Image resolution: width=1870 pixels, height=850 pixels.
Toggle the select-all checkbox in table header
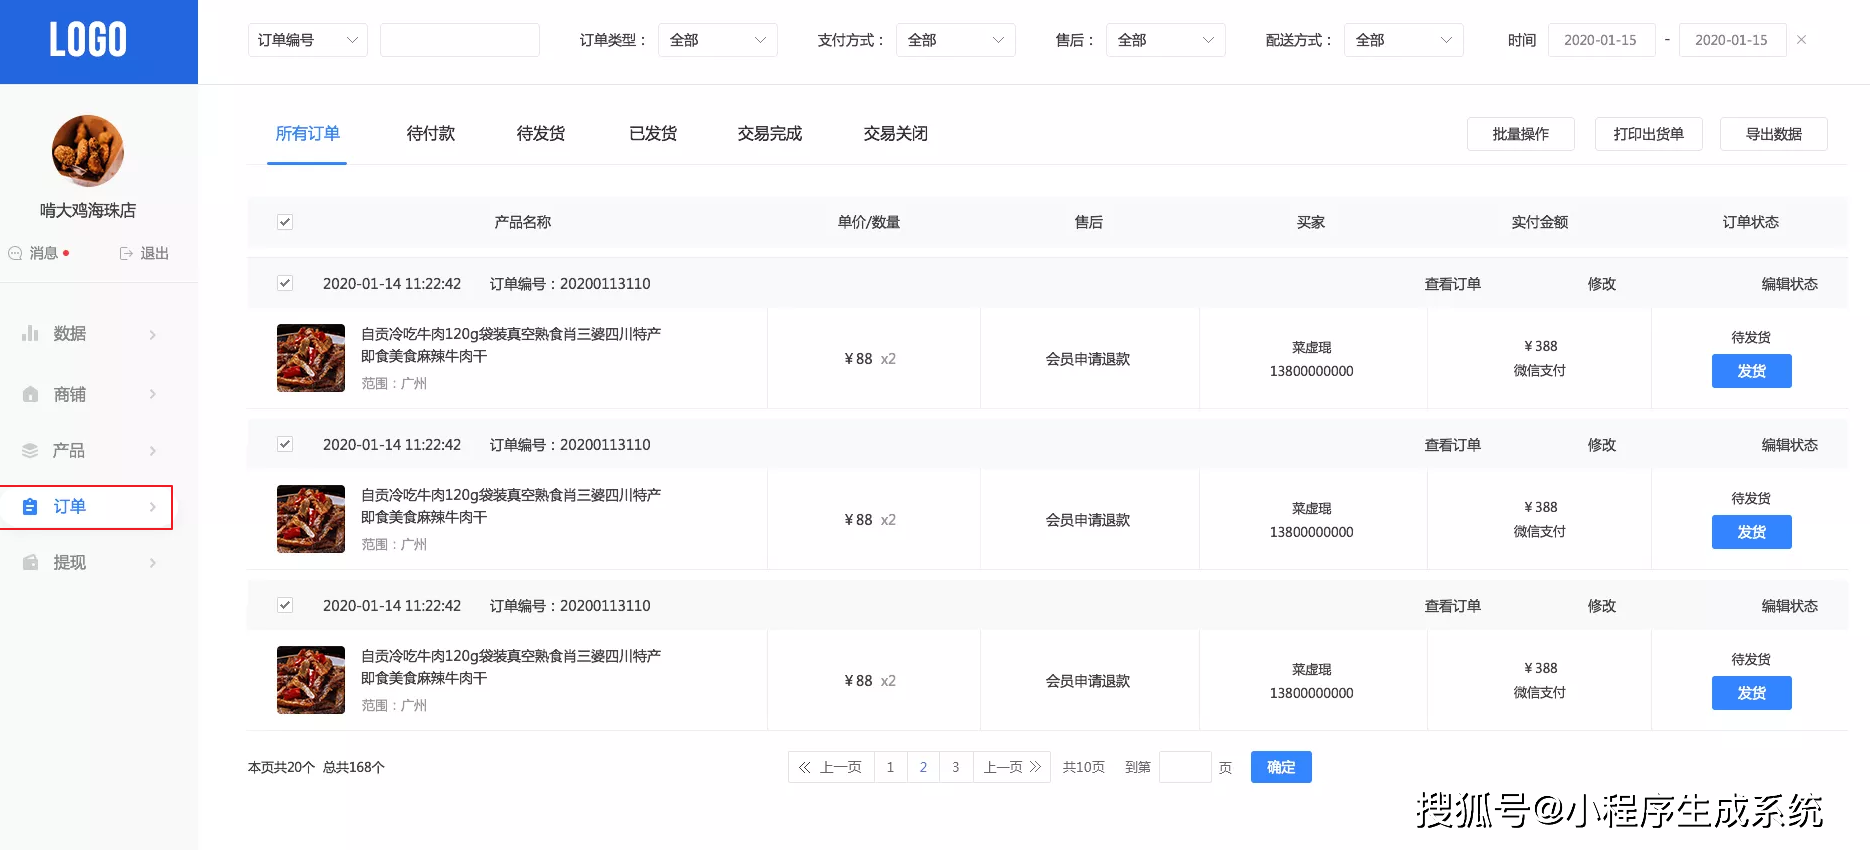(285, 222)
